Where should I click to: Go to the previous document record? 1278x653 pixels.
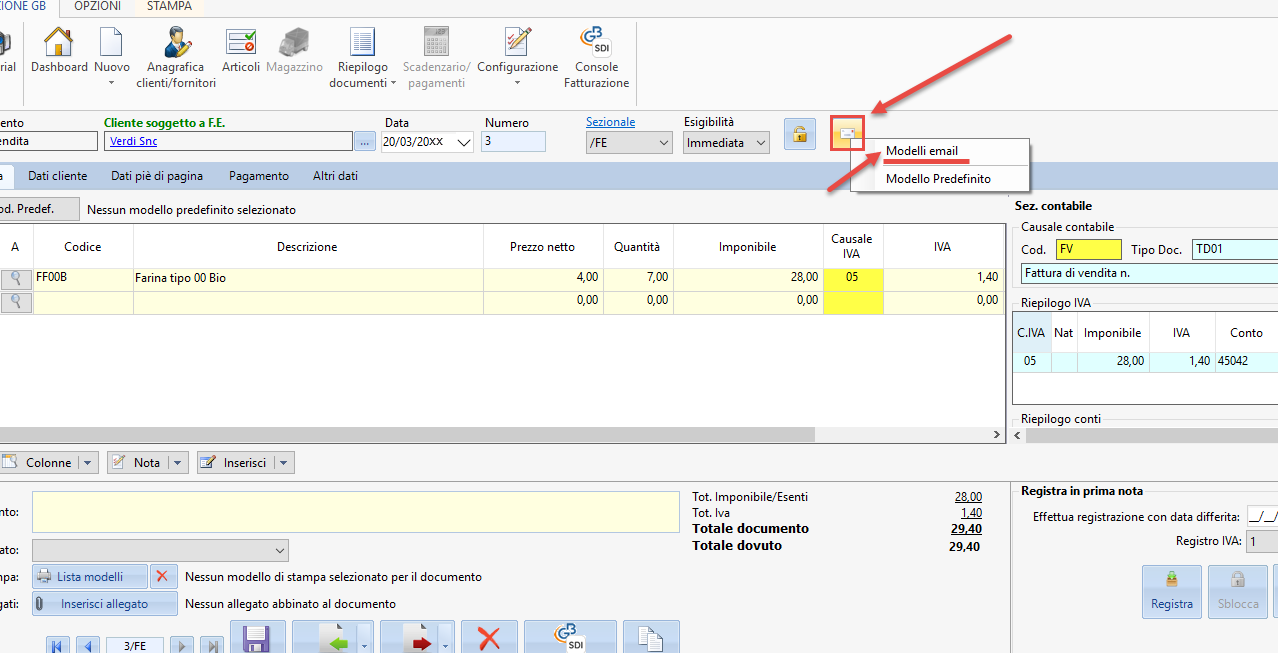coord(89,645)
